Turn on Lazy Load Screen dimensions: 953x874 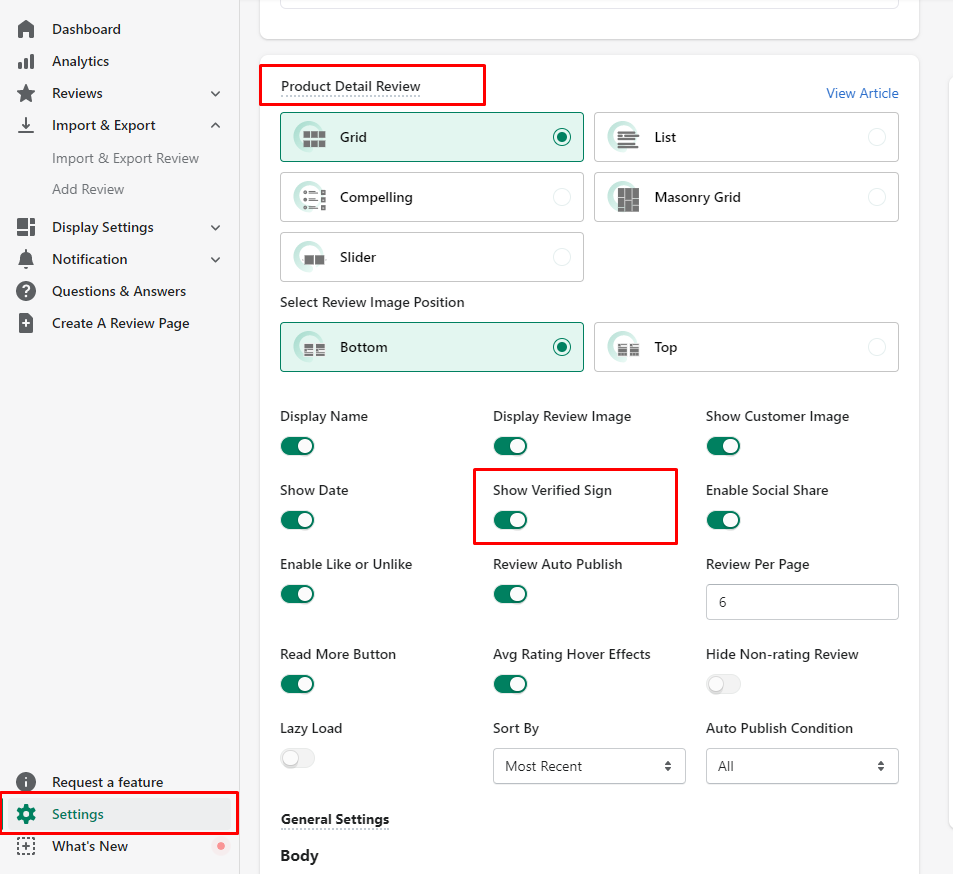point(297,758)
